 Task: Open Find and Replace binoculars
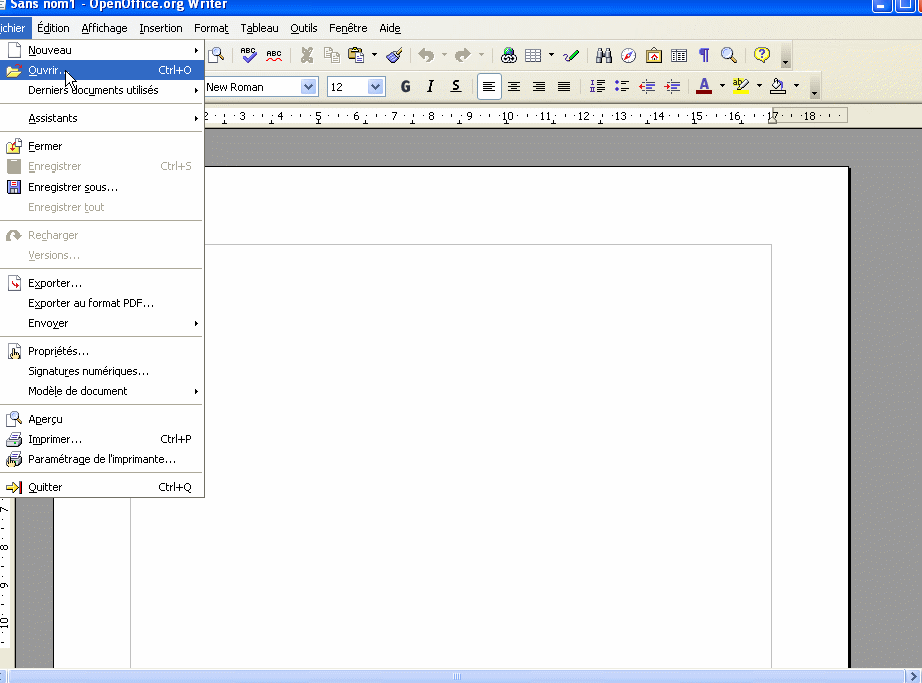point(604,55)
